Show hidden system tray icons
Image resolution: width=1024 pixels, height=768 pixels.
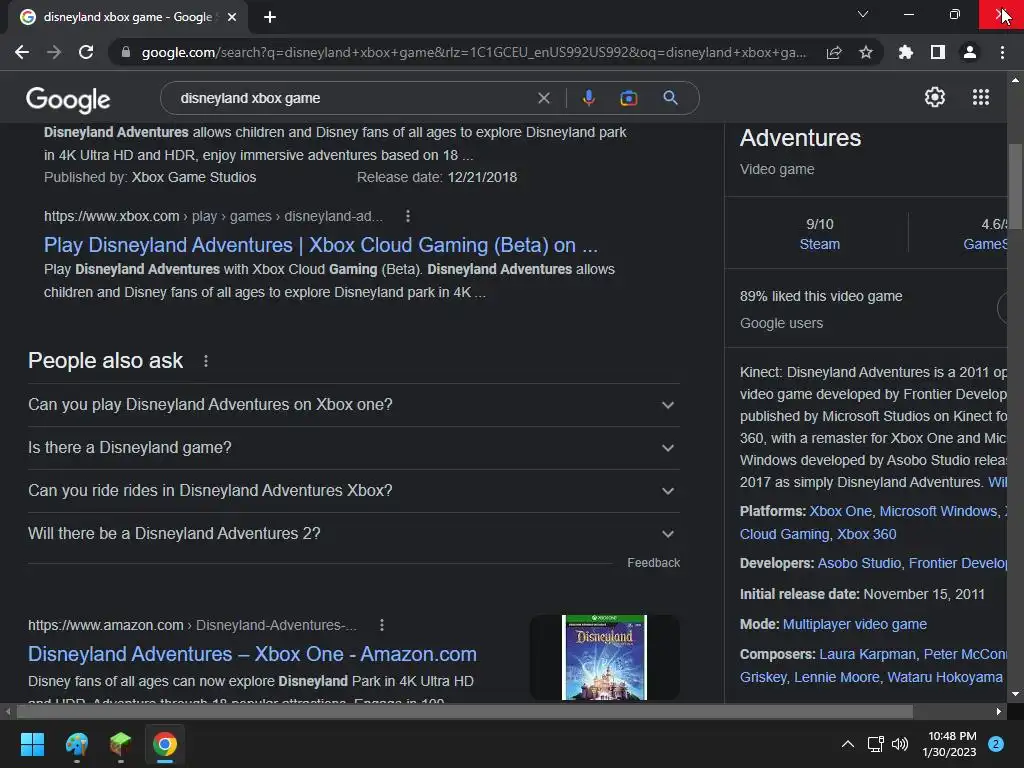coord(848,744)
